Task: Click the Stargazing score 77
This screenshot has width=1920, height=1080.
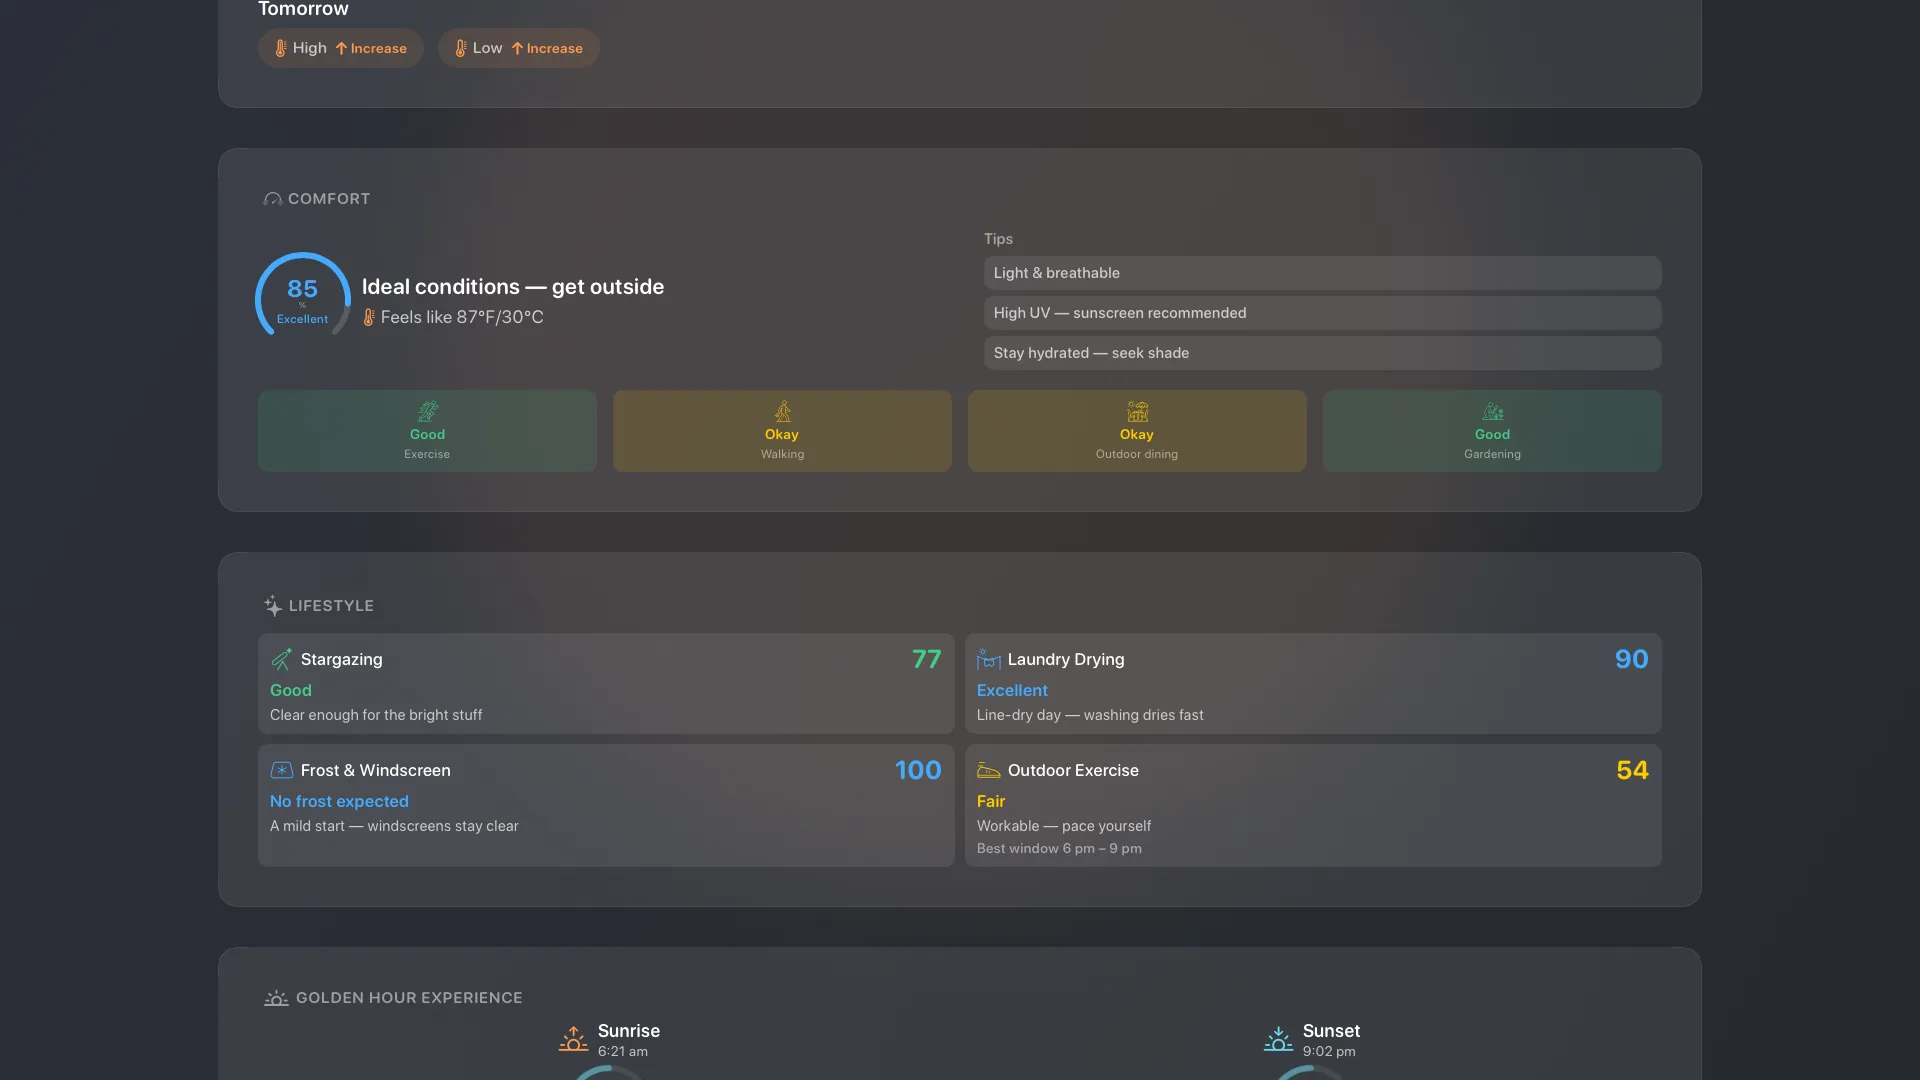Action: (926, 659)
